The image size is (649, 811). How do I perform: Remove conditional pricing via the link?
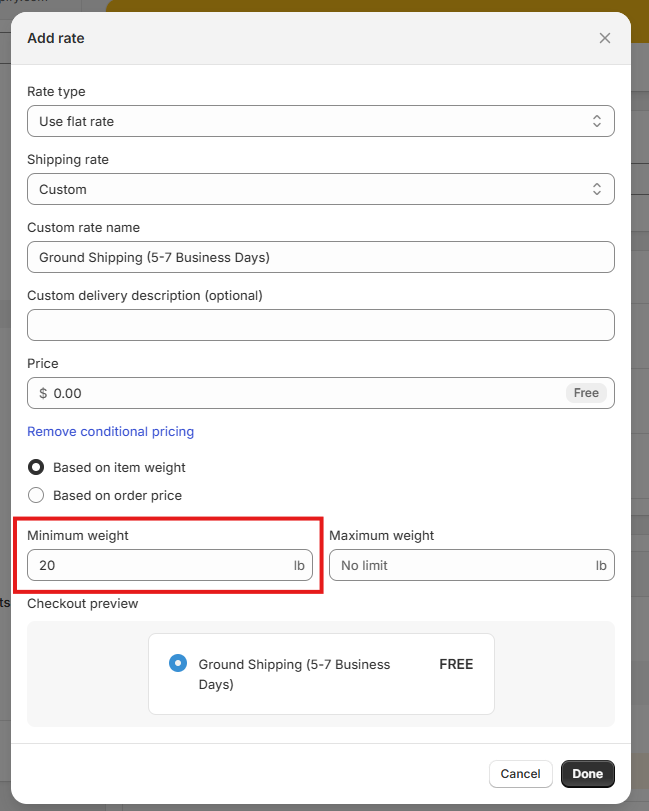(110, 431)
